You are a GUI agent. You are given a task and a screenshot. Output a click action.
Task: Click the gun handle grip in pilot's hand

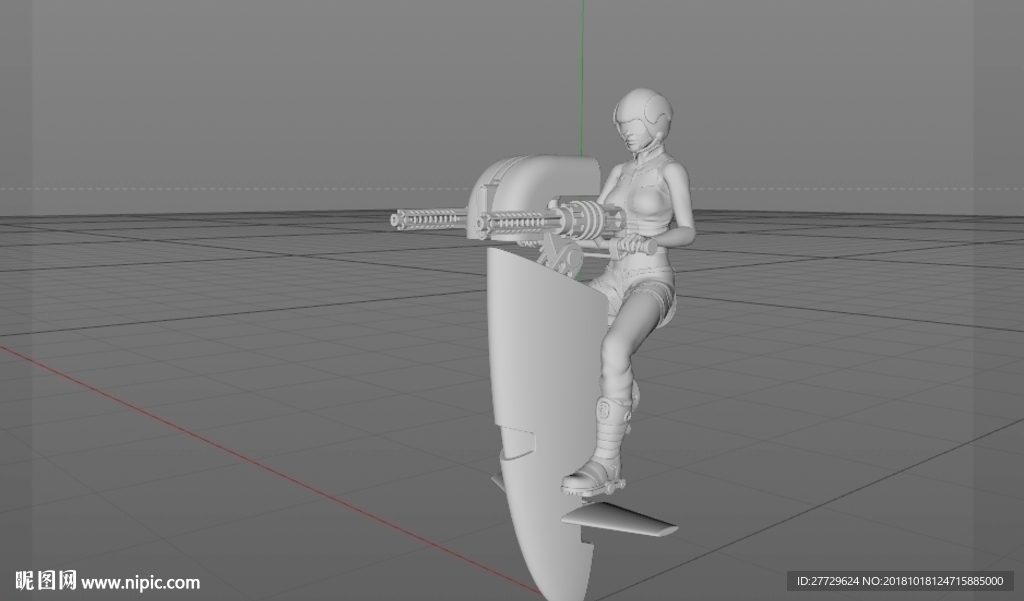point(635,246)
